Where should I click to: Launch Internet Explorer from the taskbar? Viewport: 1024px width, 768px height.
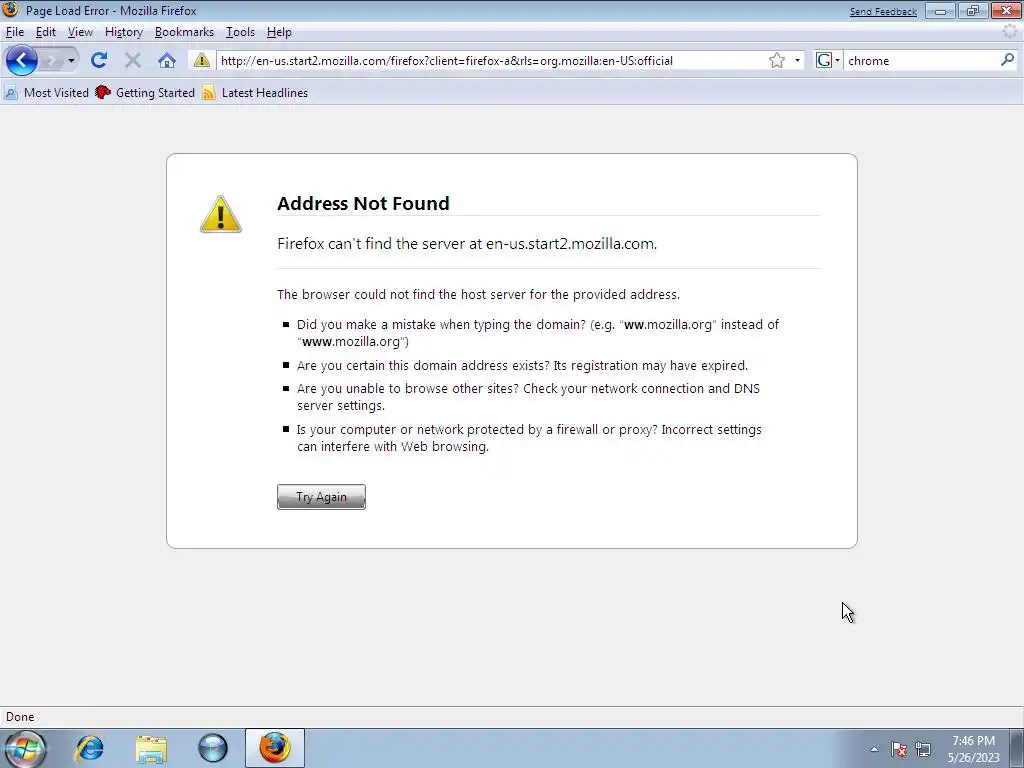coord(89,748)
